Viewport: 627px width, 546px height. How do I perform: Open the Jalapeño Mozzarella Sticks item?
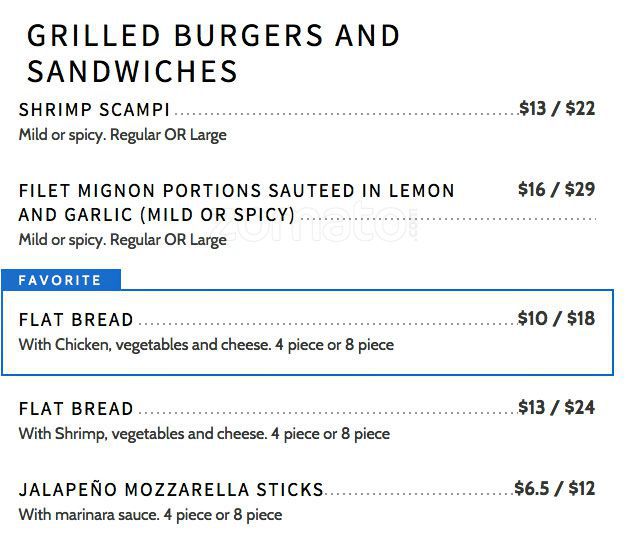(171, 490)
